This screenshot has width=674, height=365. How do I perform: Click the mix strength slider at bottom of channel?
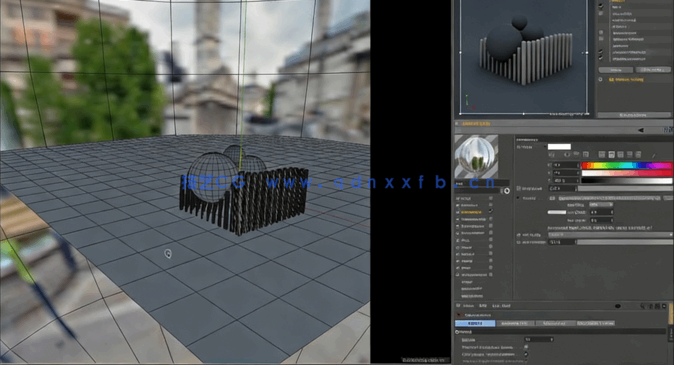tap(625, 242)
